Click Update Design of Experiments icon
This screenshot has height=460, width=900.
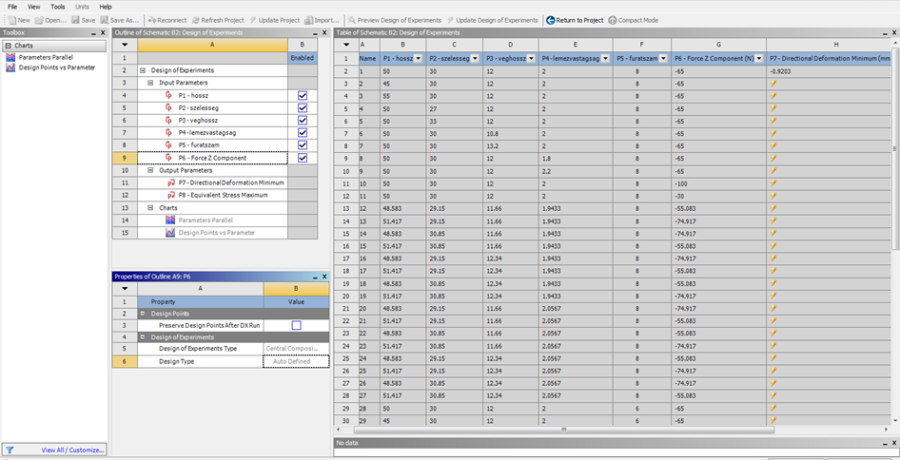[451, 20]
